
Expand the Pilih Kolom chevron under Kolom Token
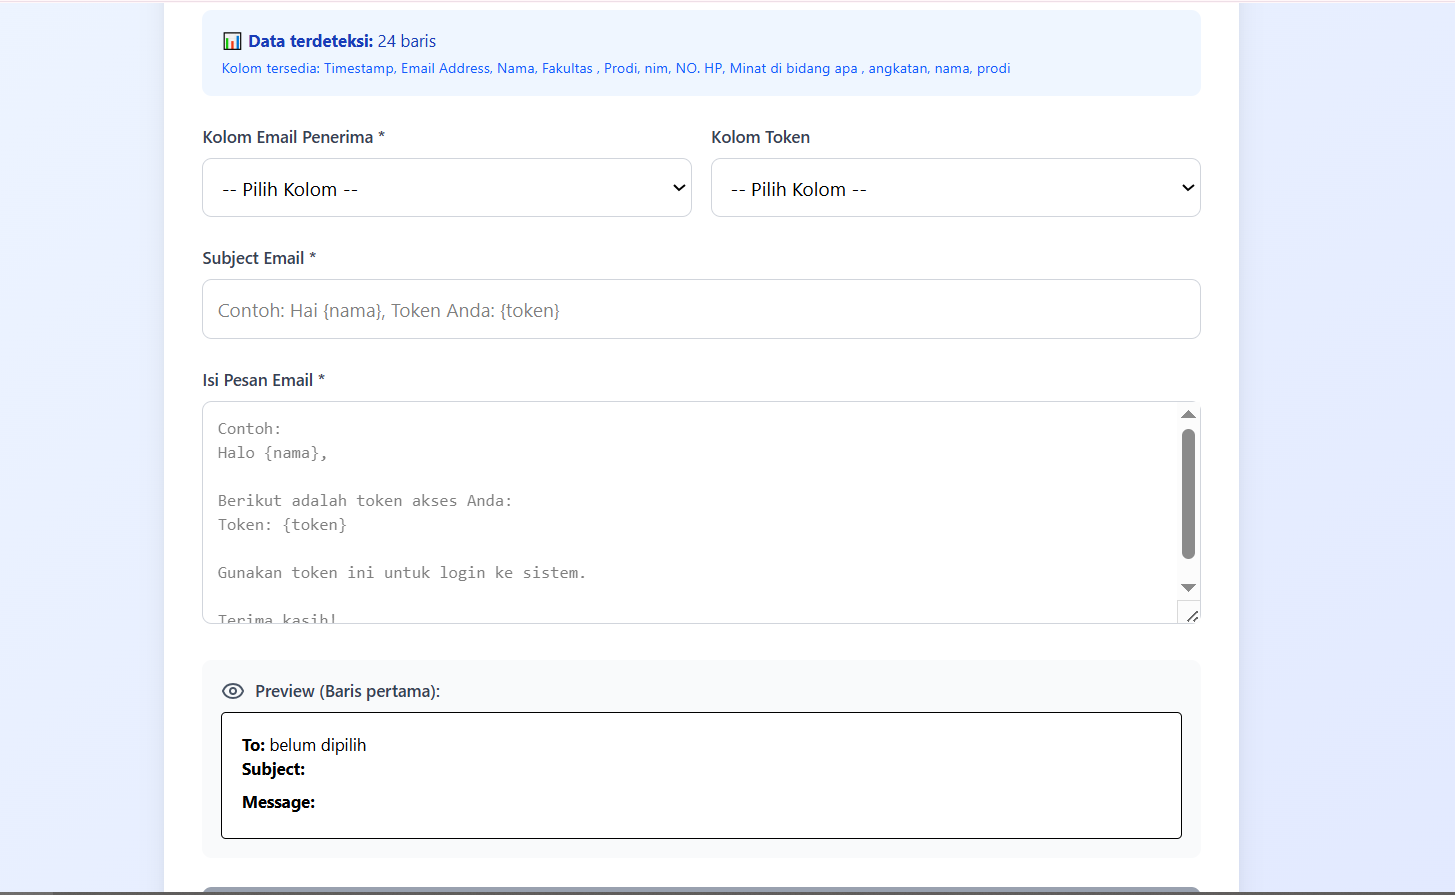coord(1187,187)
